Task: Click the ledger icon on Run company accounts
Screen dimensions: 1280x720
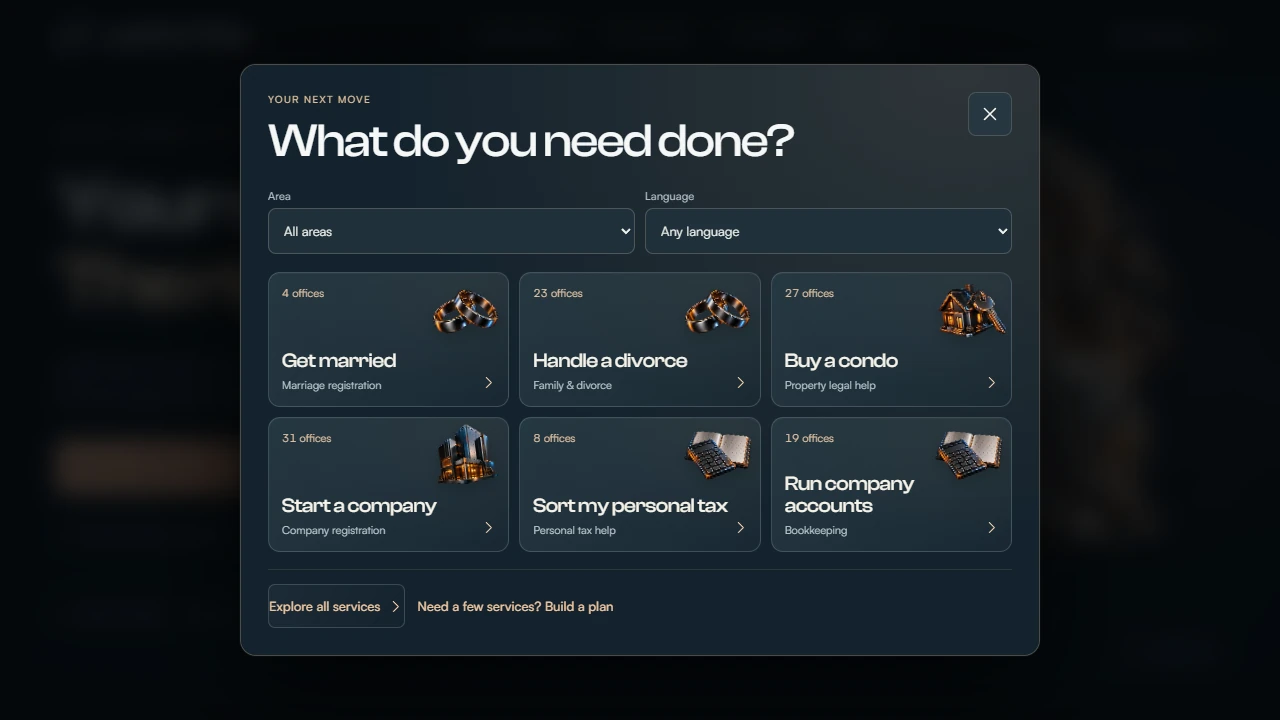Action: (970, 456)
